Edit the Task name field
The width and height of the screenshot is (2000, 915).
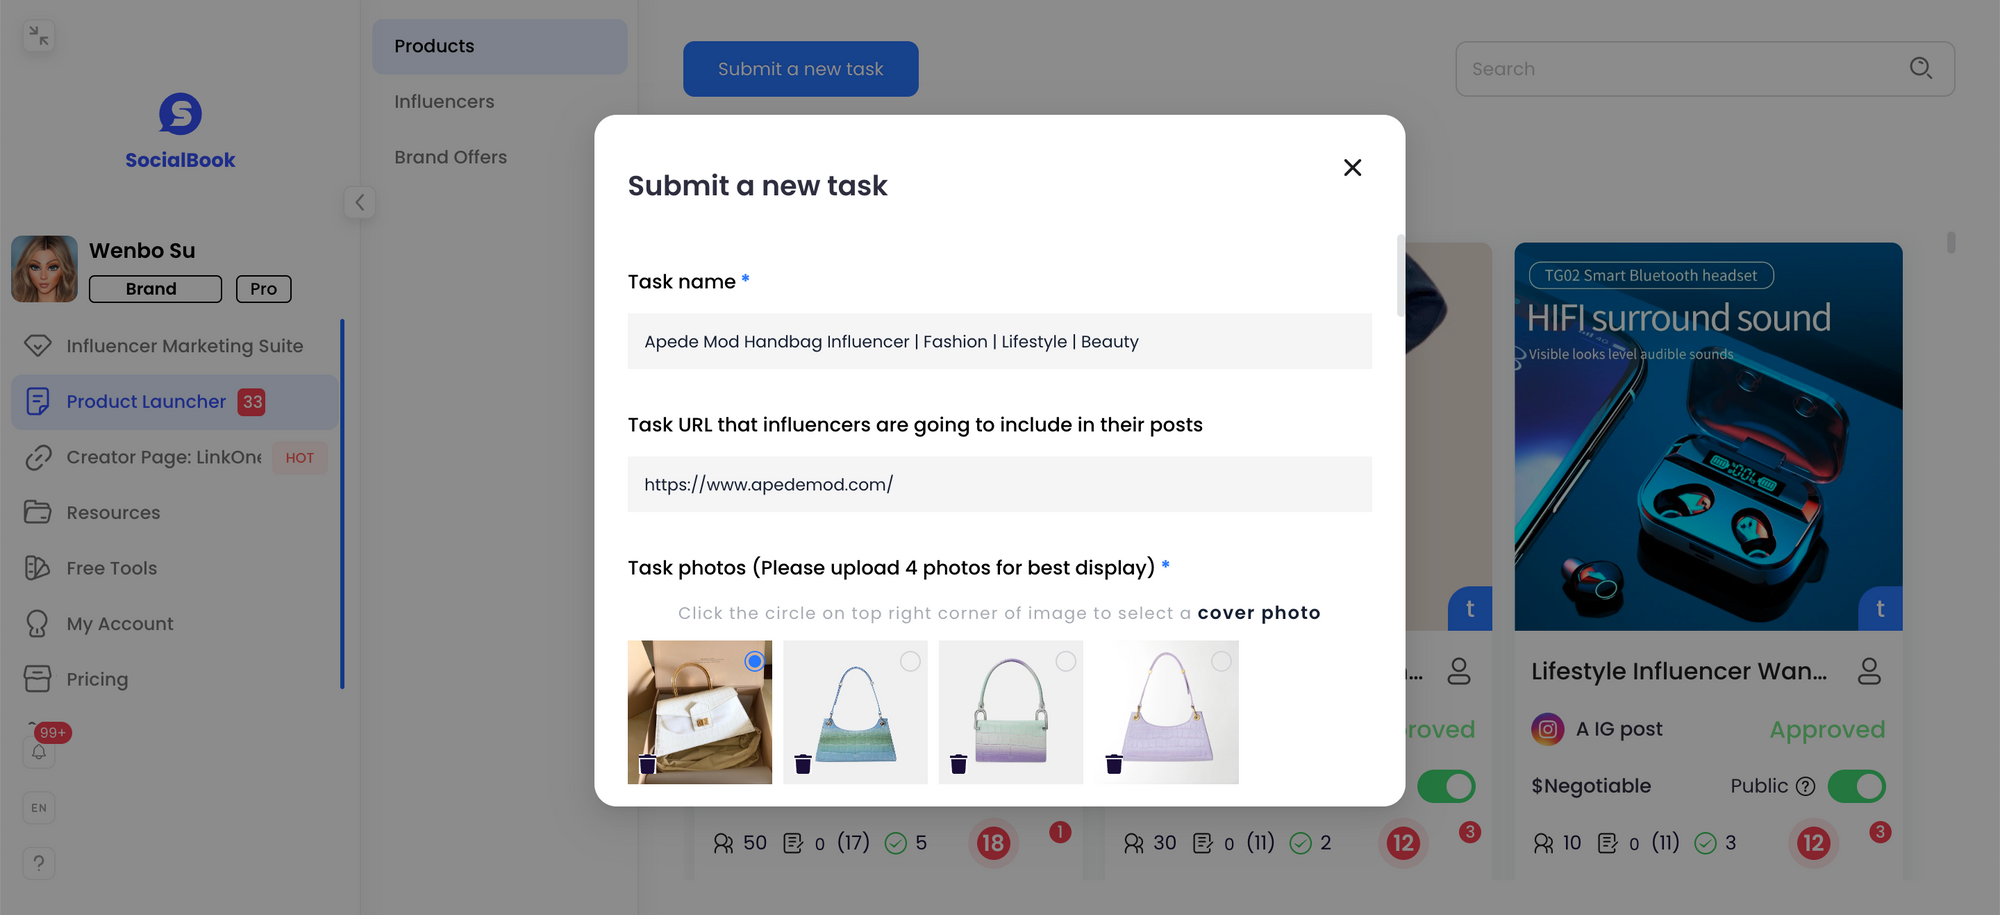pyautogui.click(x=1000, y=341)
